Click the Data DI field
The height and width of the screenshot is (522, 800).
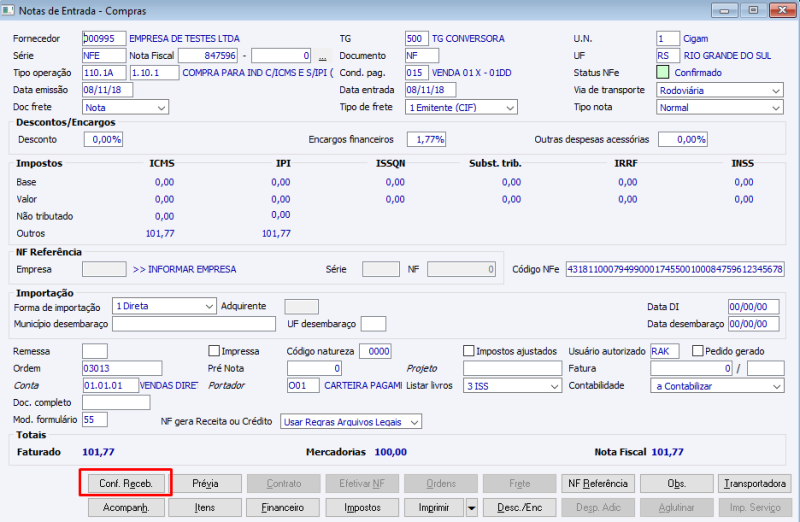[x=754, y=307]
